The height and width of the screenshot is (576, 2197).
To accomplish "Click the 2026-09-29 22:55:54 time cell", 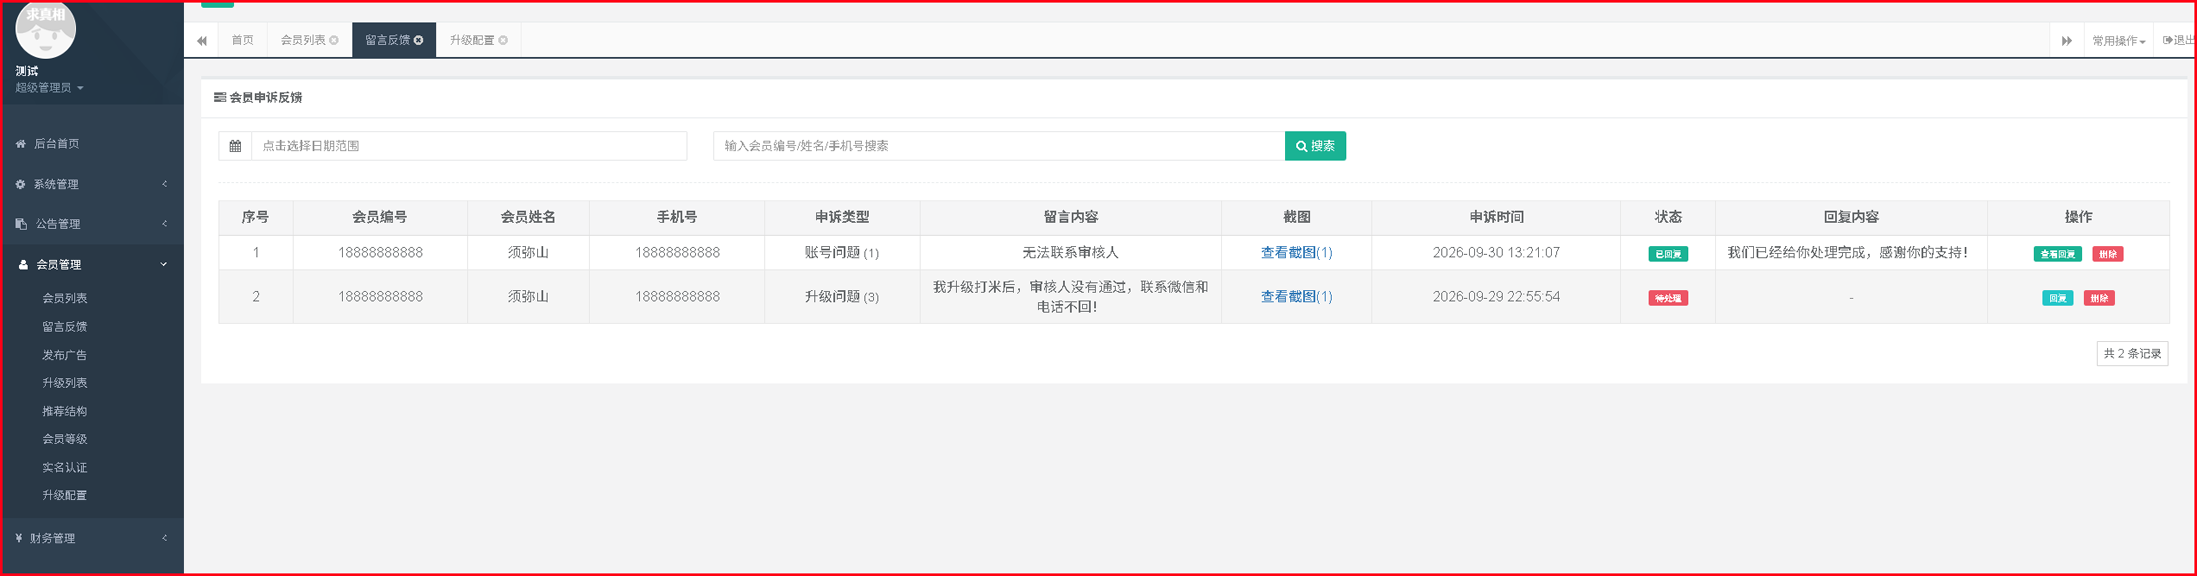I will [1496, 297].
